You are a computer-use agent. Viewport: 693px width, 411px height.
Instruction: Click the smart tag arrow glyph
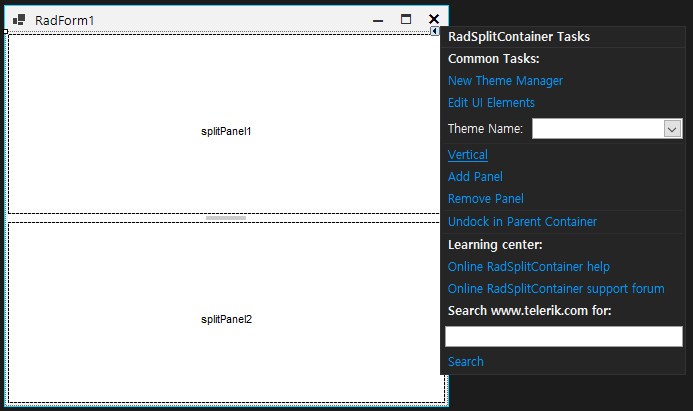[435, 31]
